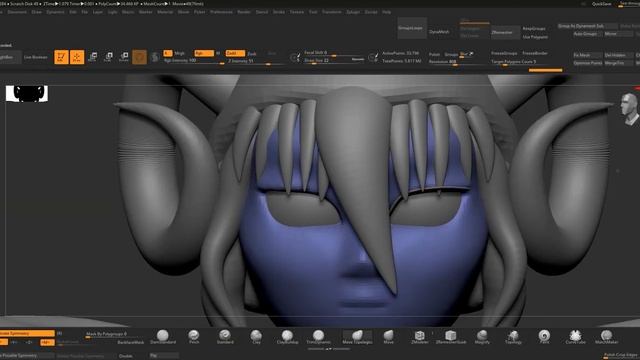640x360 pixels.
Task: Toggle FreezeGroups option
Action: click(504, 53)
